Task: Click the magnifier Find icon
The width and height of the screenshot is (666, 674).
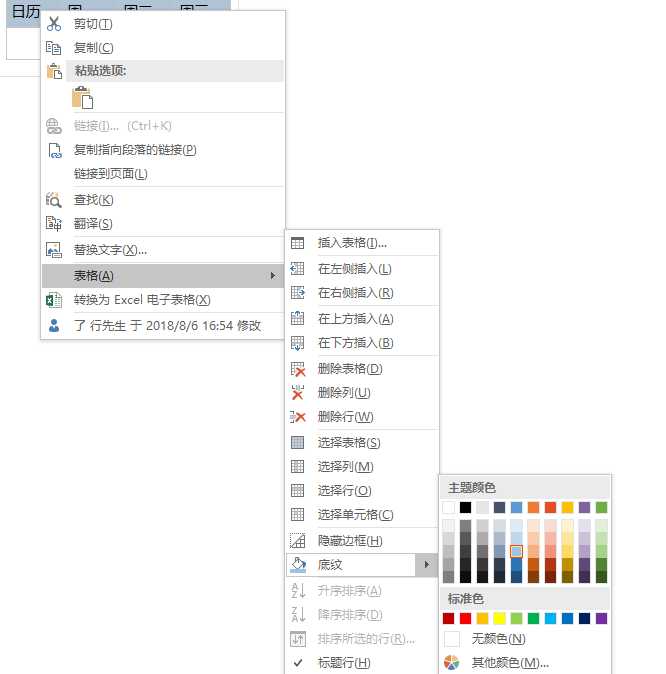Action: click(x=54, y=200)
